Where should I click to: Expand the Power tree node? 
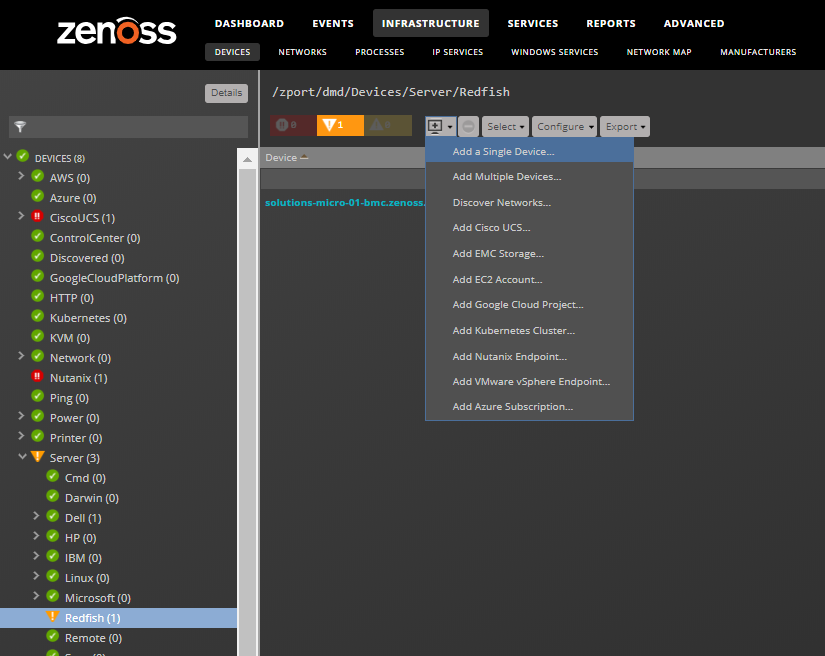(21, 416)
